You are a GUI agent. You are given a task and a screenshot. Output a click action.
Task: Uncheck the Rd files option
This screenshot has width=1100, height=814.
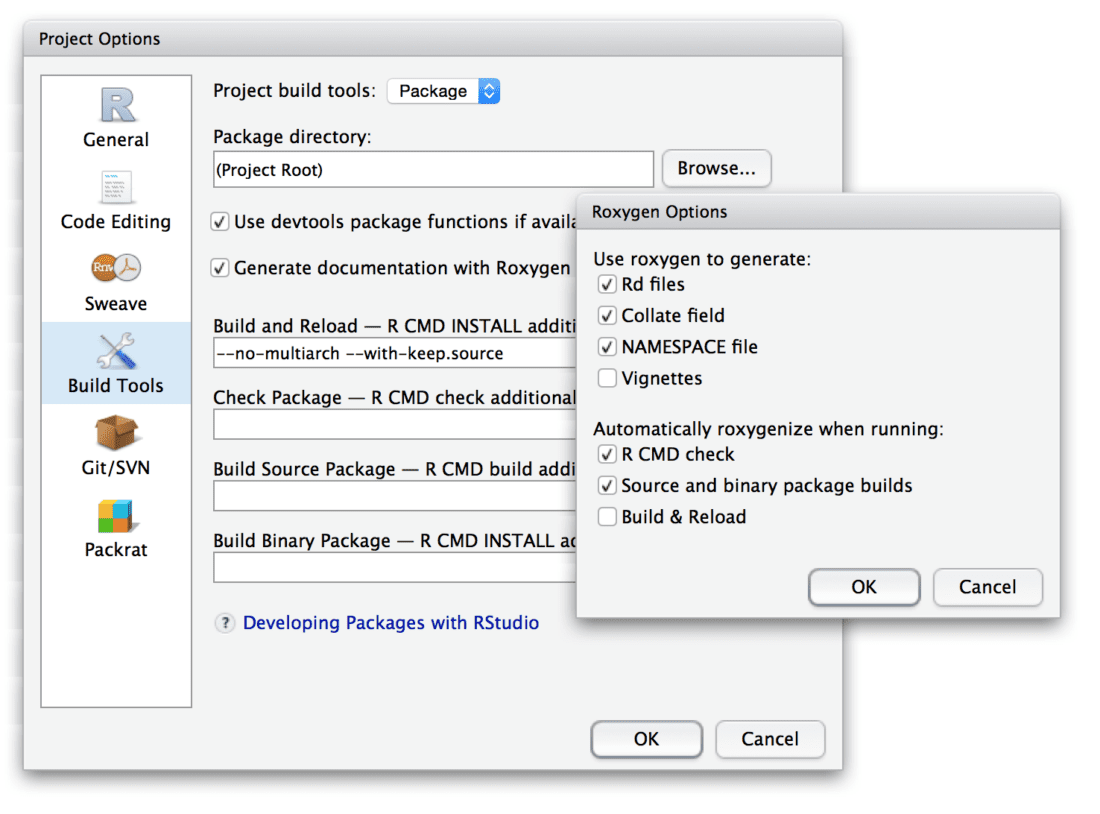pos(607,284)
